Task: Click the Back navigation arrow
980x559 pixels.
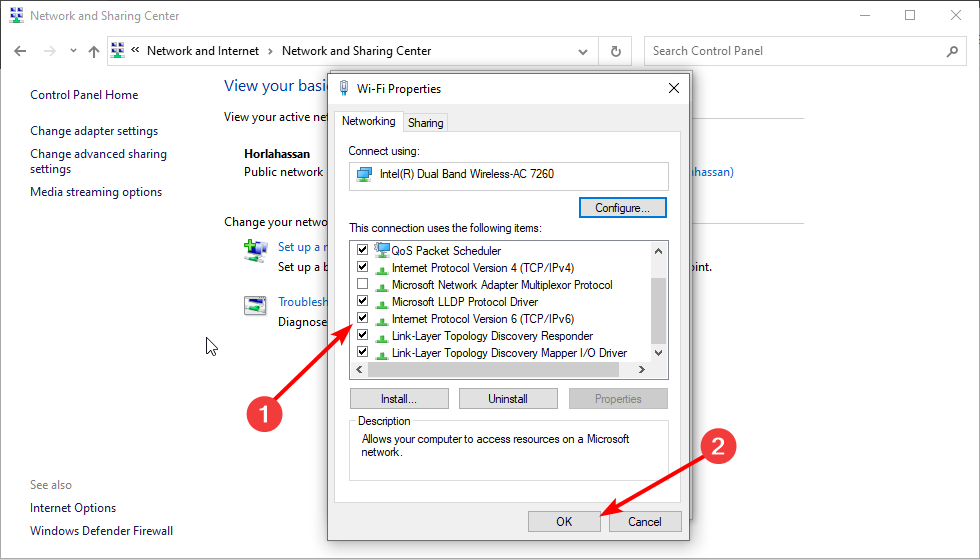Action: click(x=20, y=51)
